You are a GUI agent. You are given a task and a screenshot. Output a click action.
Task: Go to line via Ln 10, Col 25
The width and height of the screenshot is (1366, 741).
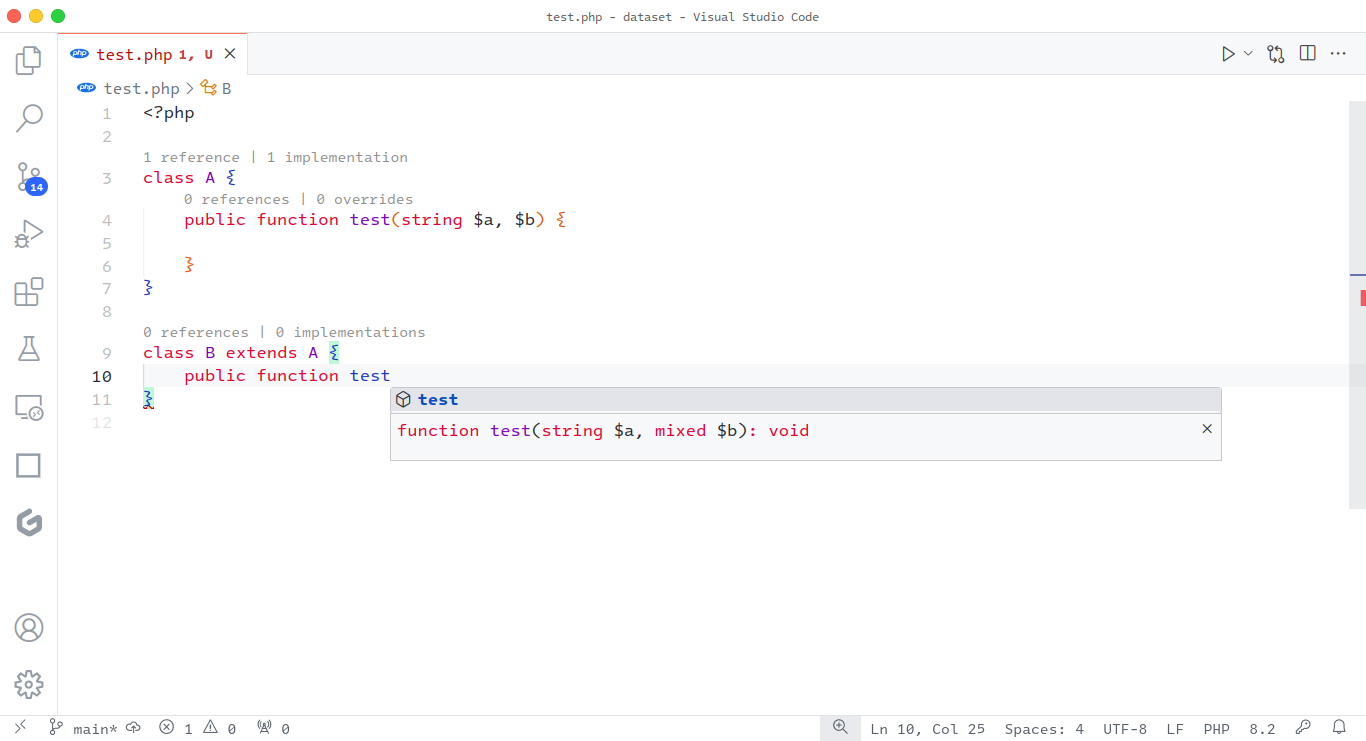pyautogui.click(x=928, y=729)
